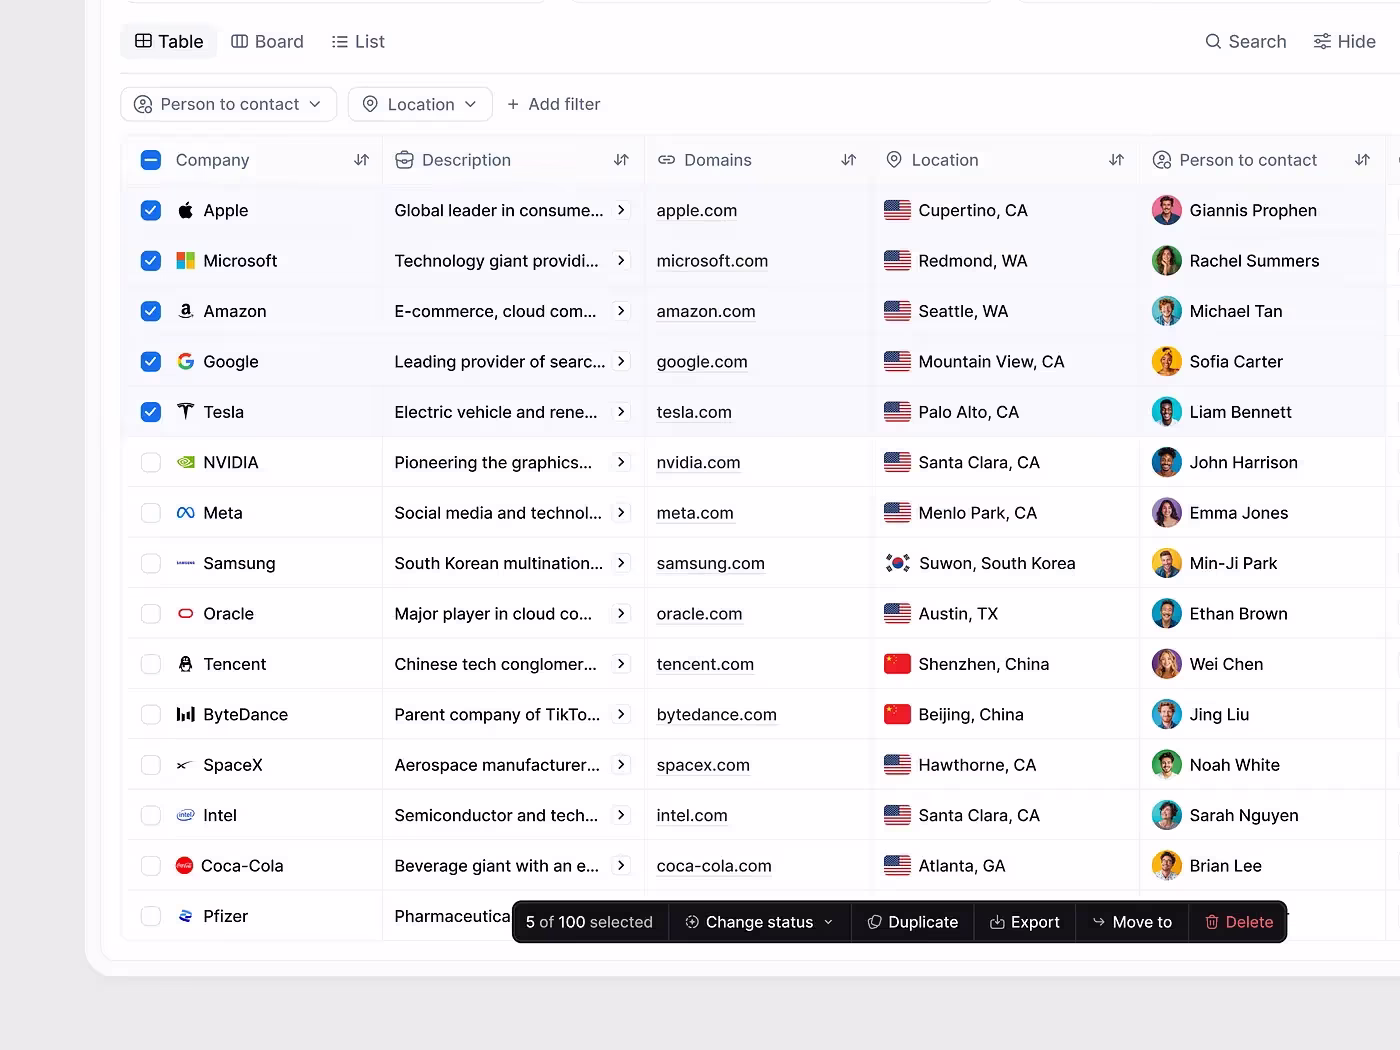The height and width of the screenshot is (1050, 1400).
Task: Open the Location filter dropdown
Action: click(x=420, y=104)
